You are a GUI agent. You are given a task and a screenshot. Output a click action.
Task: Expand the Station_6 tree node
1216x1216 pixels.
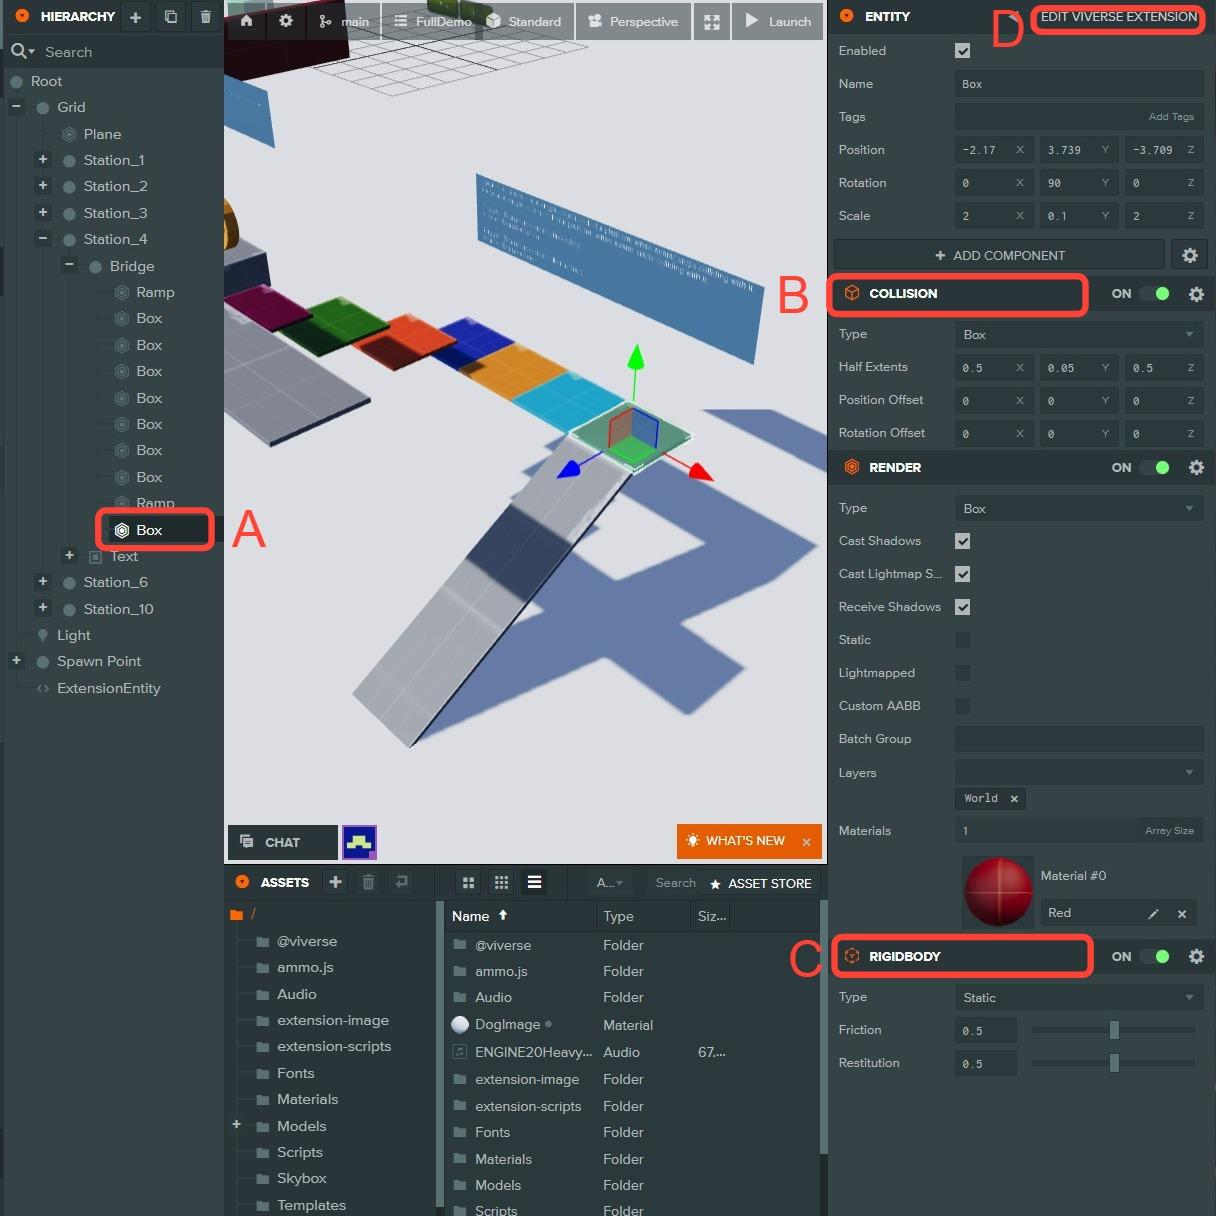(x=43, y=581)
